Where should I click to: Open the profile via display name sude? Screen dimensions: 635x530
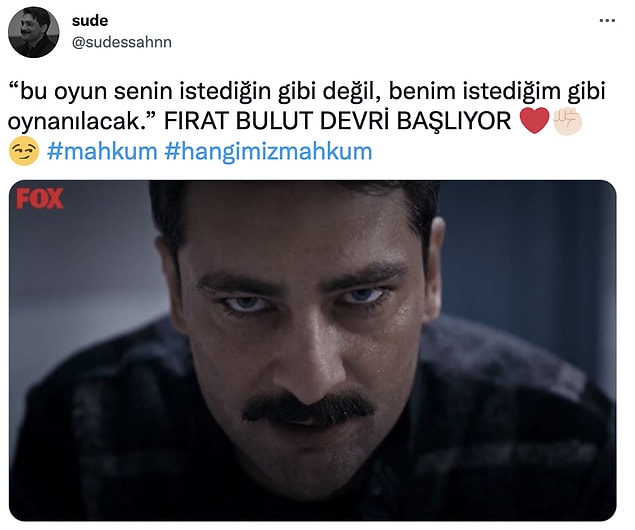tap(90, 21)
